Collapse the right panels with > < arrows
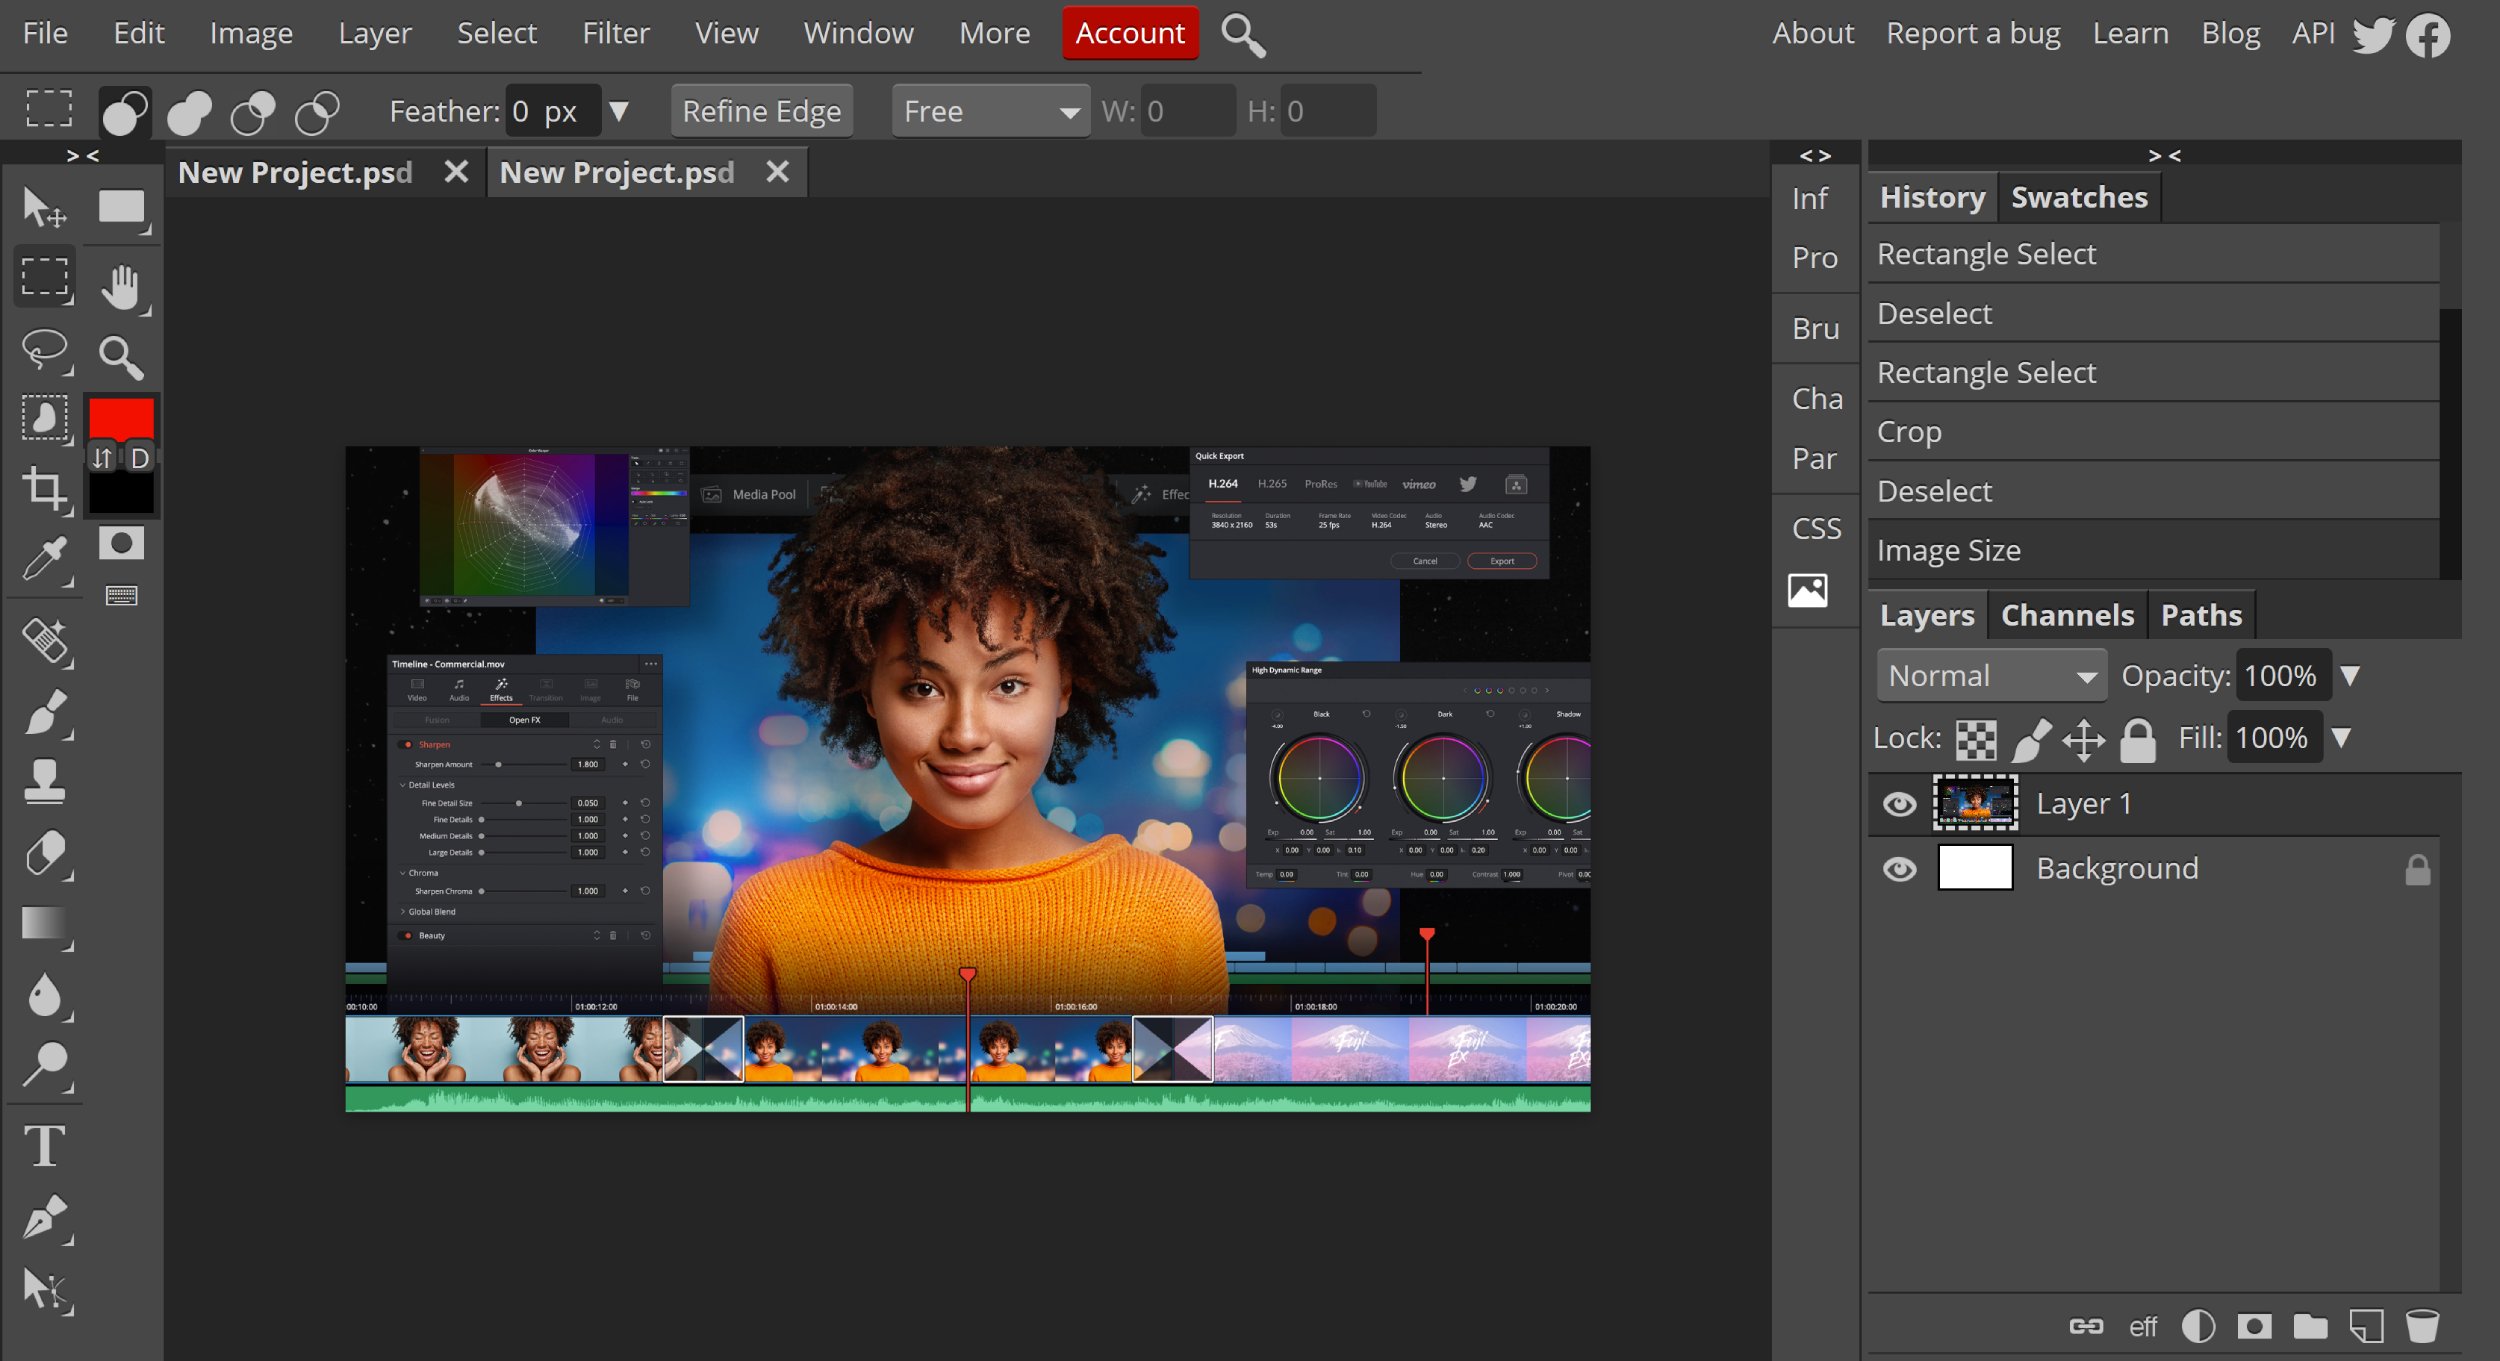 pos(2164,155)
